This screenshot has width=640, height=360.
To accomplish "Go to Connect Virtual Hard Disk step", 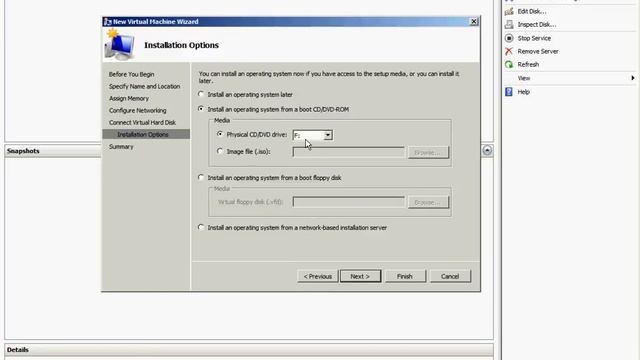I will (x=142, y=122).
